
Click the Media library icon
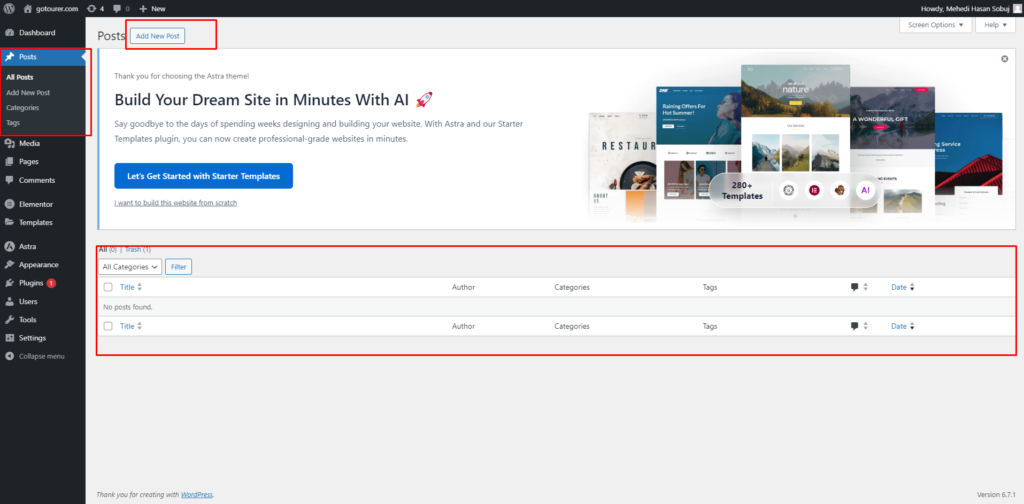9,144
